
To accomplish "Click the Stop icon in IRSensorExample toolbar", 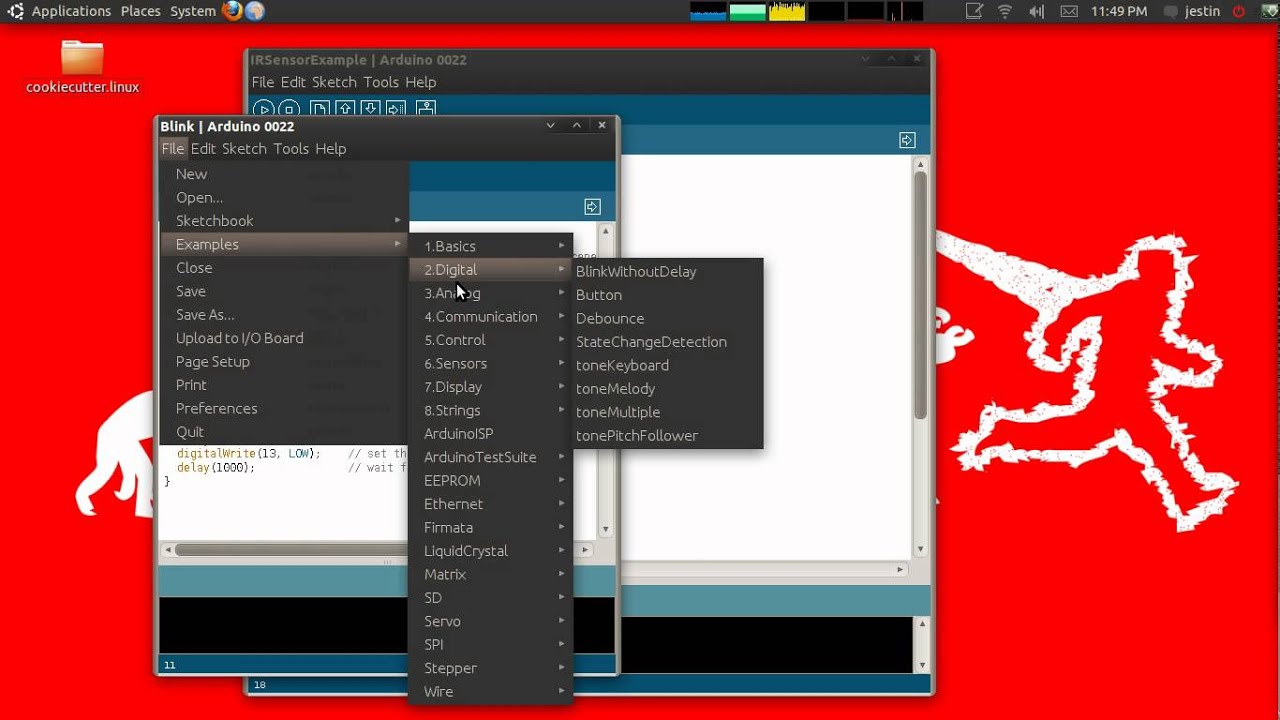I will tap(289, 109).
